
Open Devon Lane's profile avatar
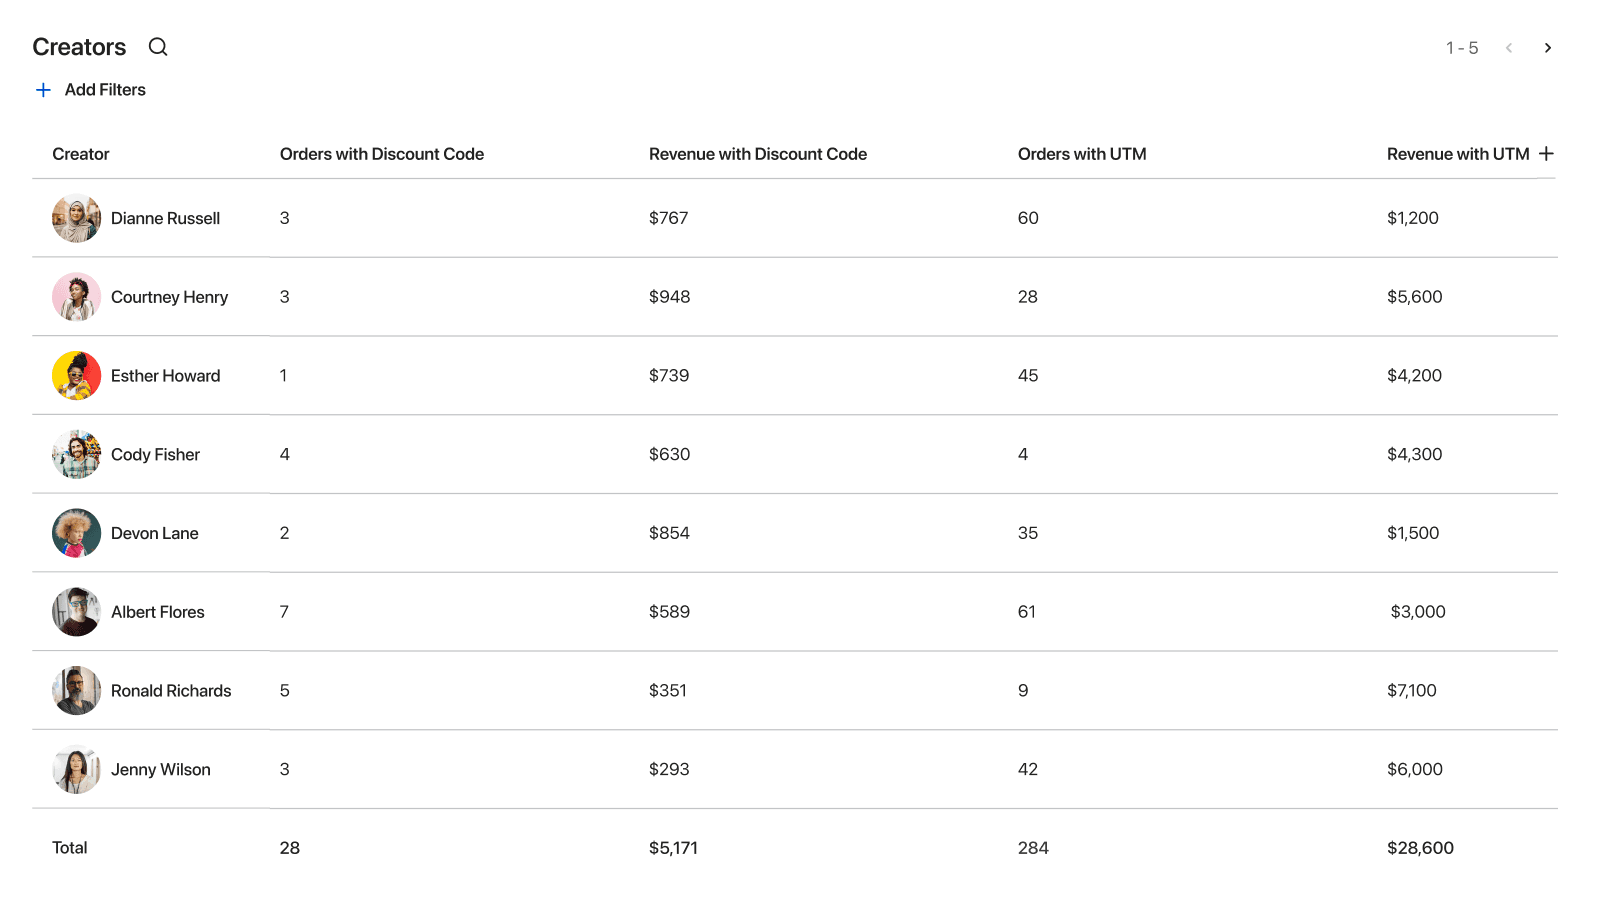tap(76, 533)
